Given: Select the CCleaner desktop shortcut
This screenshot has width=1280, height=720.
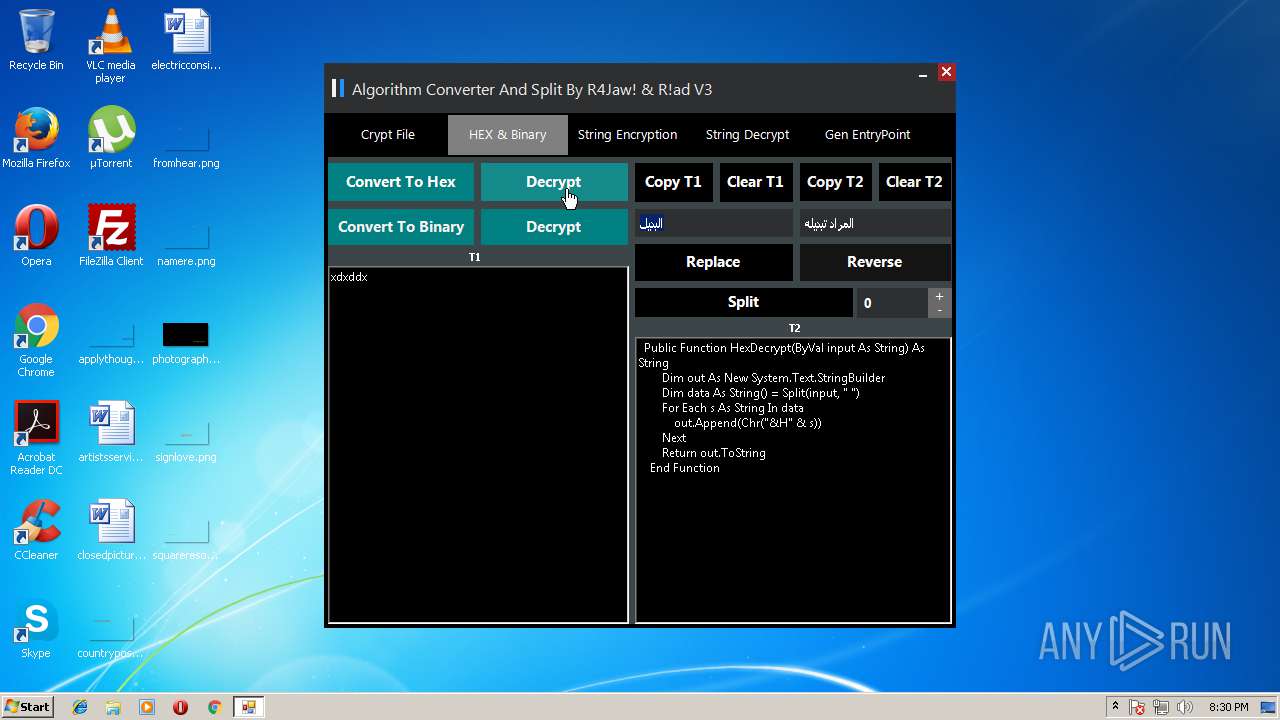Looking at the screenshot, I should tap(36, 530).
